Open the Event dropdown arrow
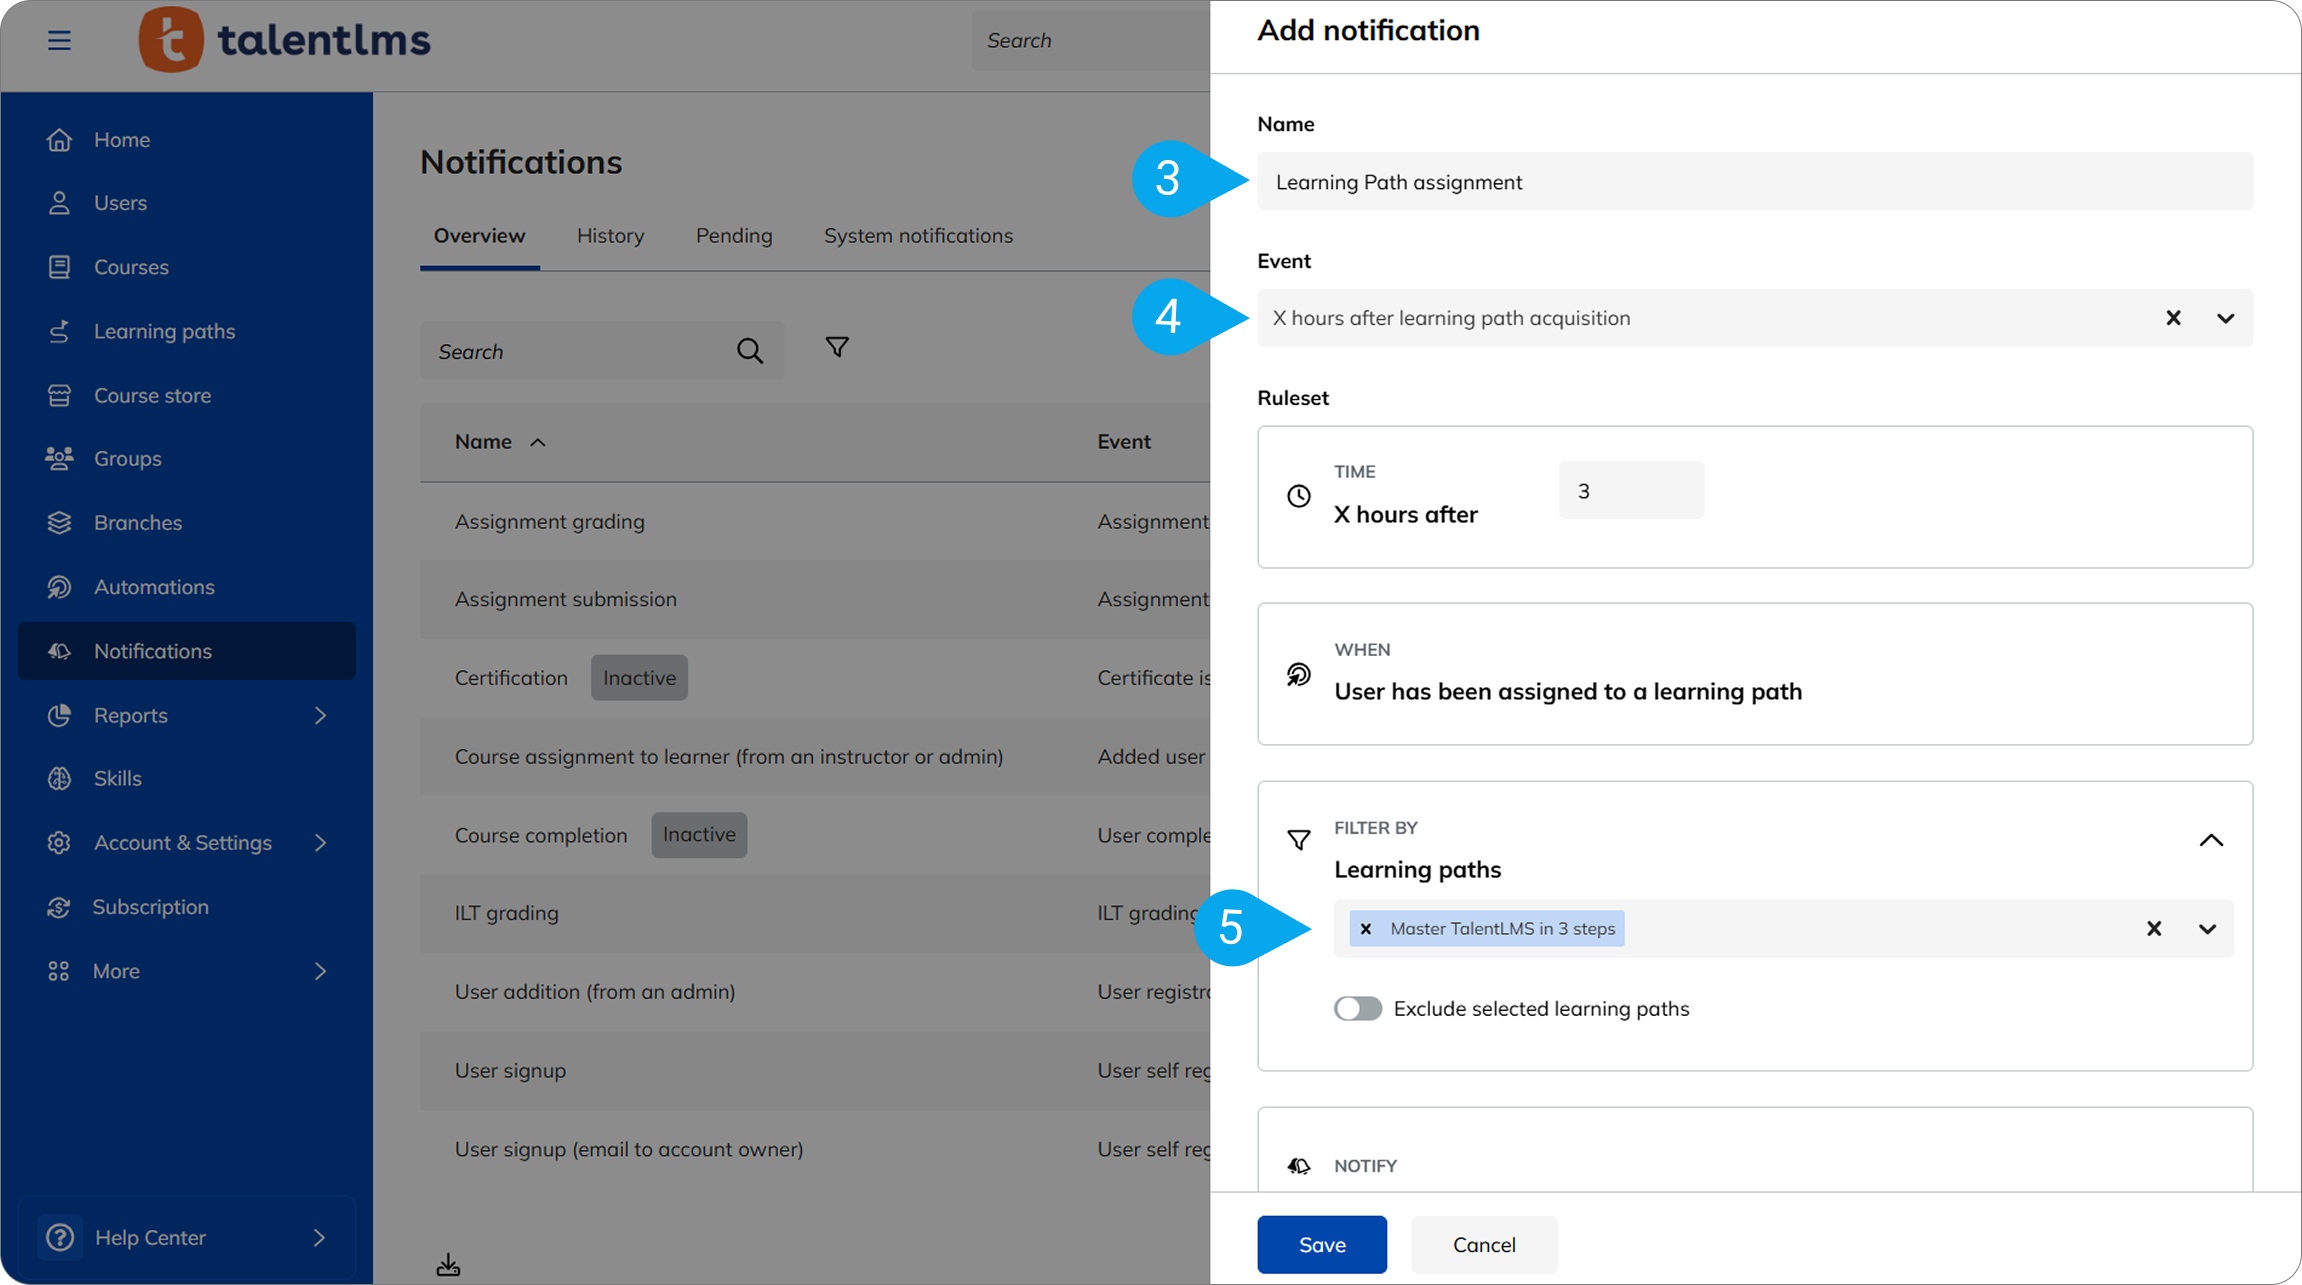 [x=2225, y=318]
